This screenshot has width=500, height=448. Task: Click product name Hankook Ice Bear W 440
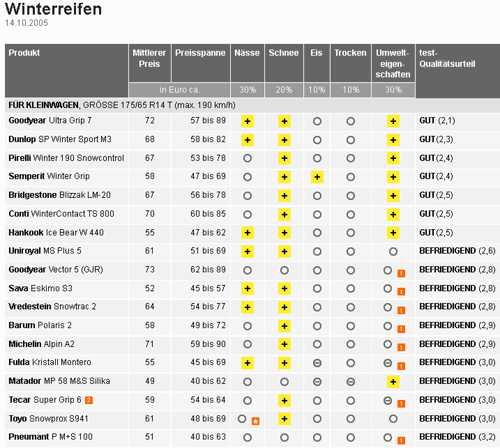click(x=56, y=232)
